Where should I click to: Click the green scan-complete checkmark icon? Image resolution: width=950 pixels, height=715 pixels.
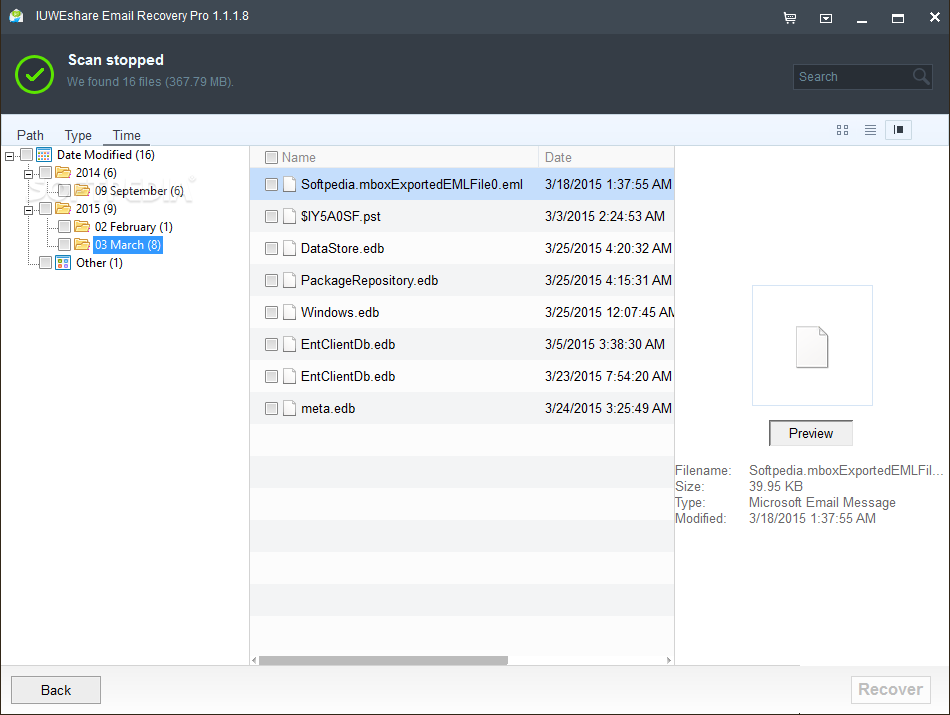(35, 74)
